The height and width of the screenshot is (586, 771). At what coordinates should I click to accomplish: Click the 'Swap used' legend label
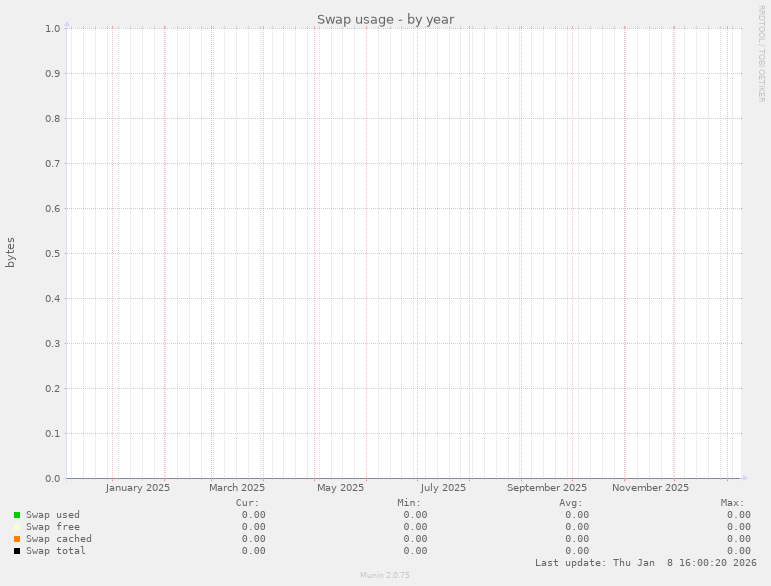53,515
